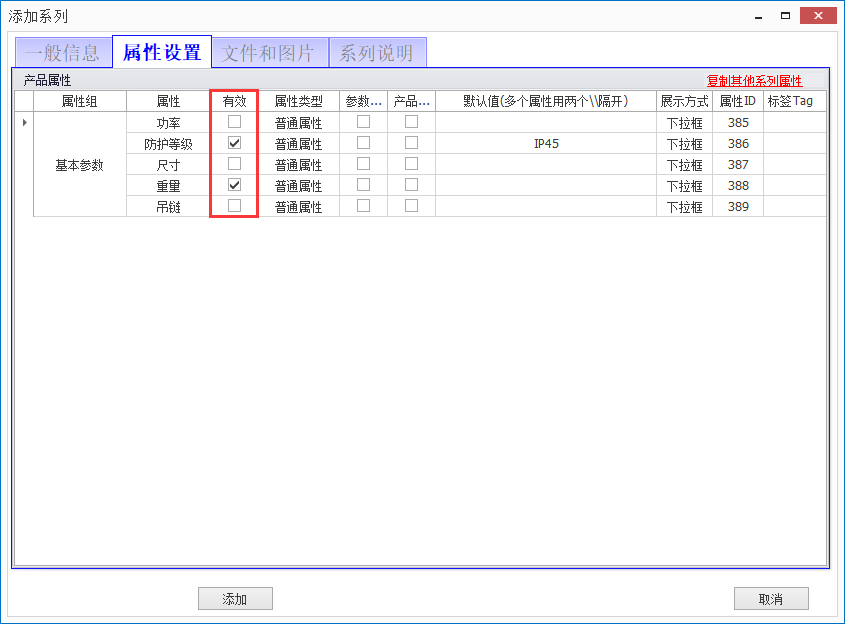Screen dimensions: 845x624
Task: Enable 有效 checkbox for 尺寸
Action: pyautogui.click(x=234, y=164)
